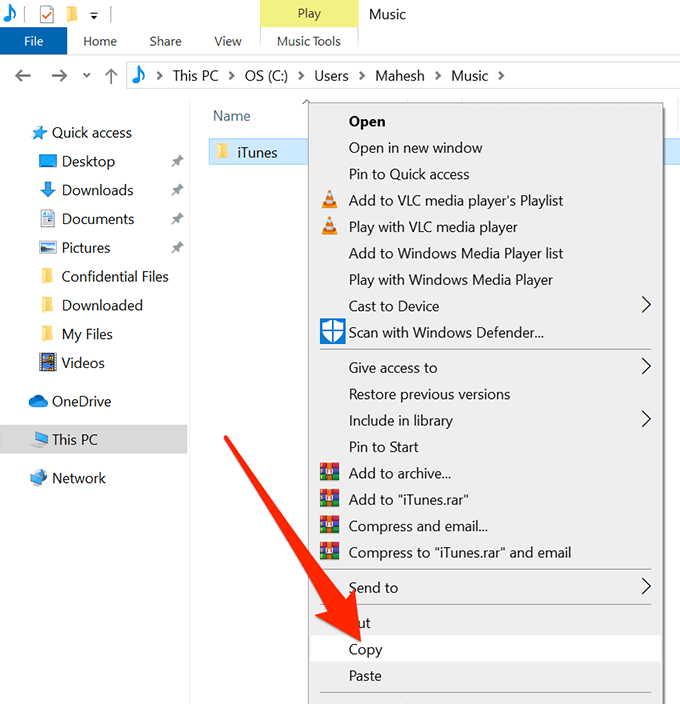Expand the chevron after This PC breadcrumb
This screenshot has height=704, width=680.
[x=232, y=76]
